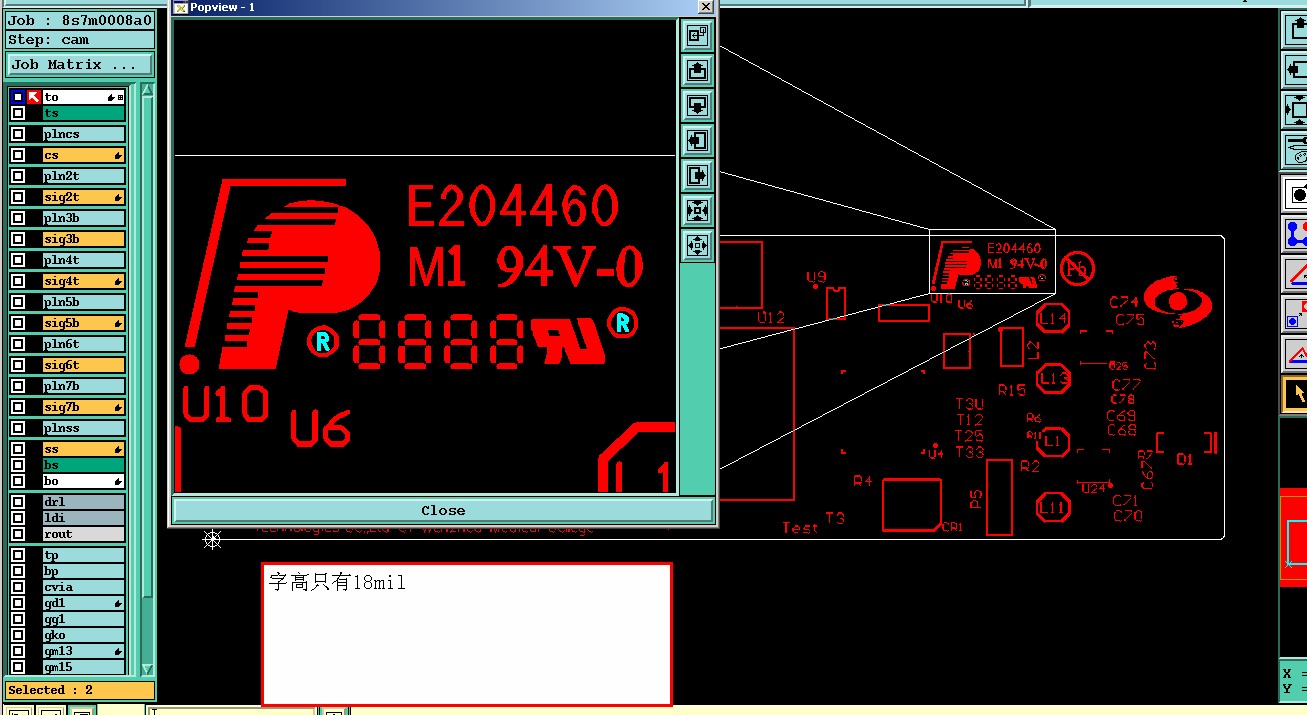Screen dimensions: 1307x715
Task: Select the pln4t layer row
Action: (83, 260)
